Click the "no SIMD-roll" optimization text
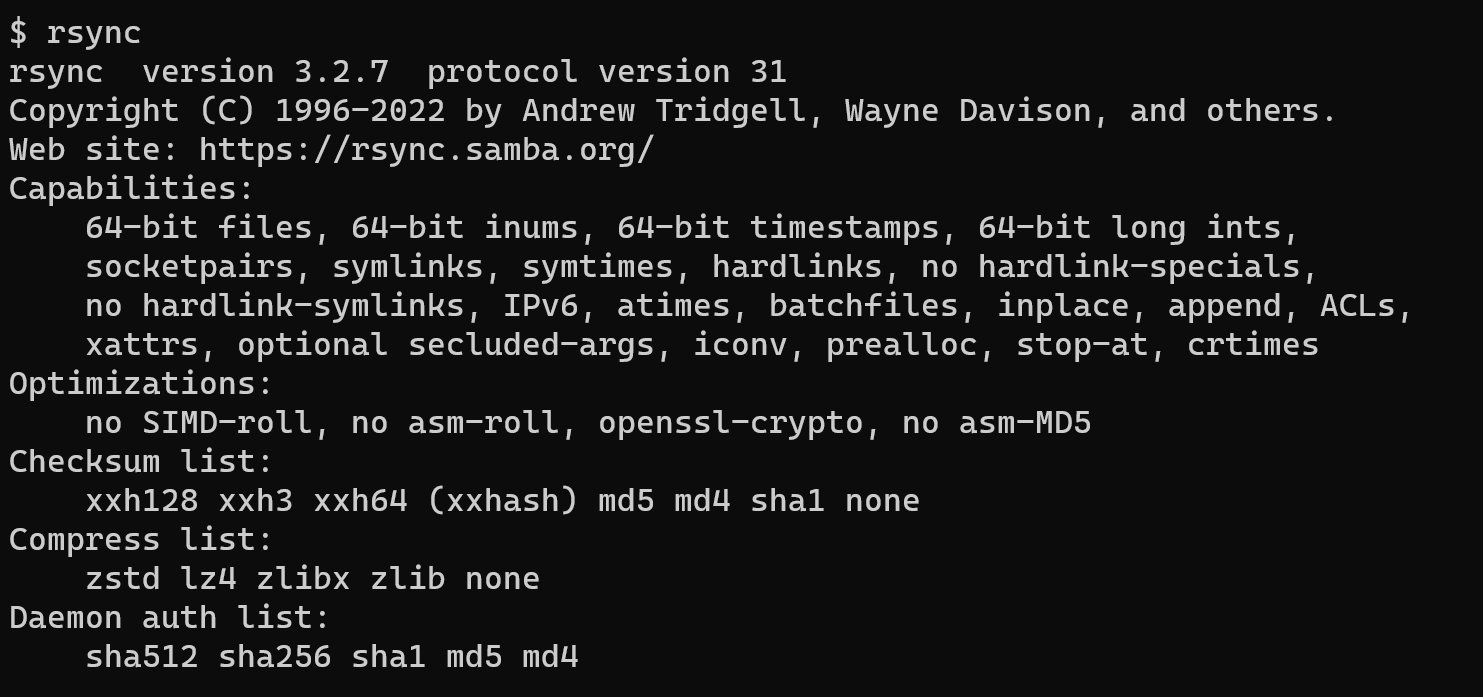Viewport: 1483px width, 697px height. (198, 423)
